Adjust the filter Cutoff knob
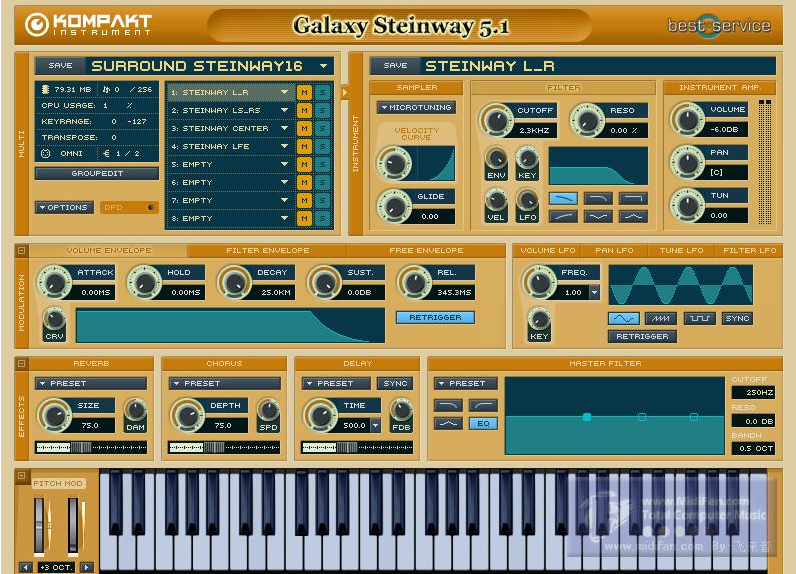796x574 pixels. tap(496, 120)
